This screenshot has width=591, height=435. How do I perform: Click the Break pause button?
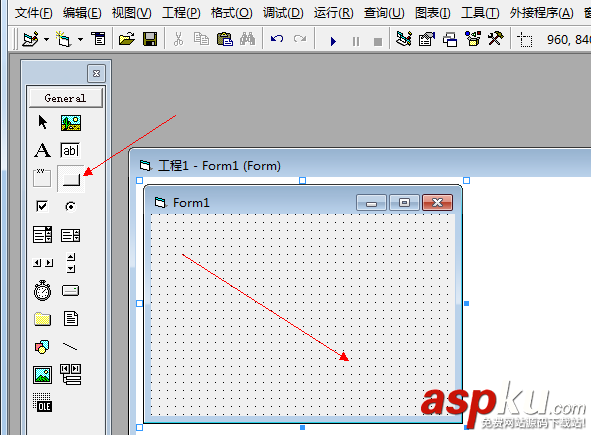[356, 41]
